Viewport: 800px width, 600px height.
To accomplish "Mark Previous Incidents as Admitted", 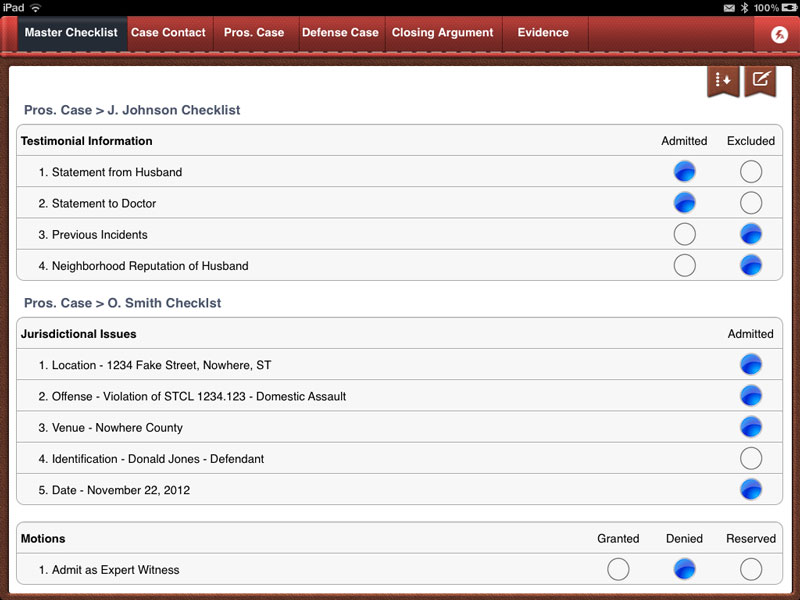I will tap(685, 234).
